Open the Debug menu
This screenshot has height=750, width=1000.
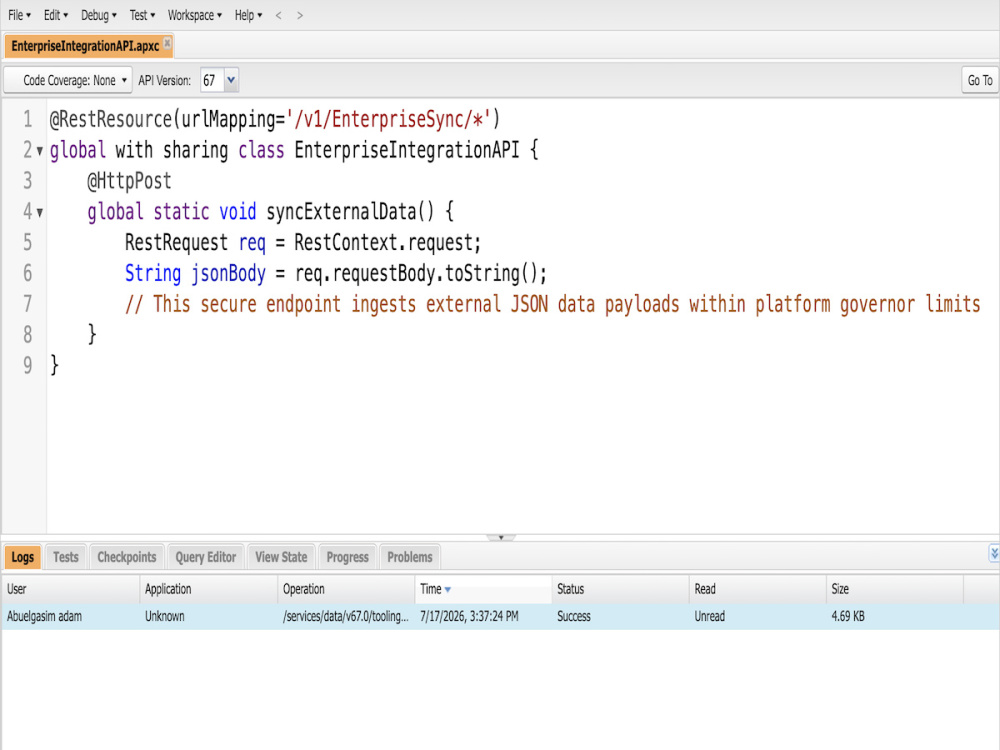click(x=98, y=15)
